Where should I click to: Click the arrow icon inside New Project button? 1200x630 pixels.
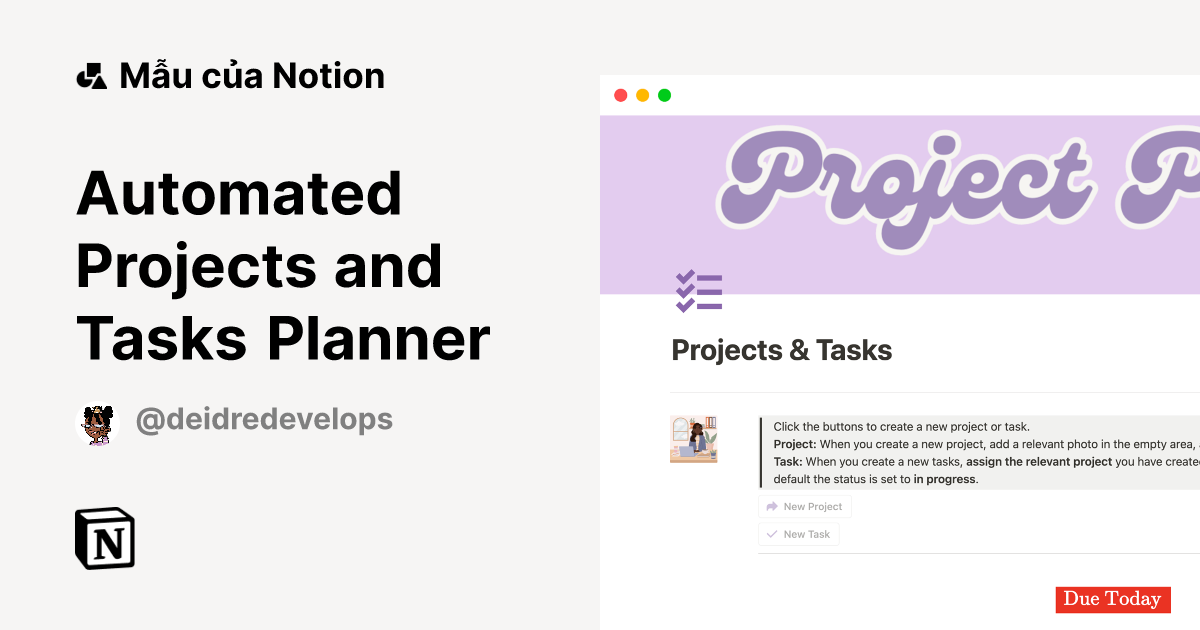tap(771, 506)
